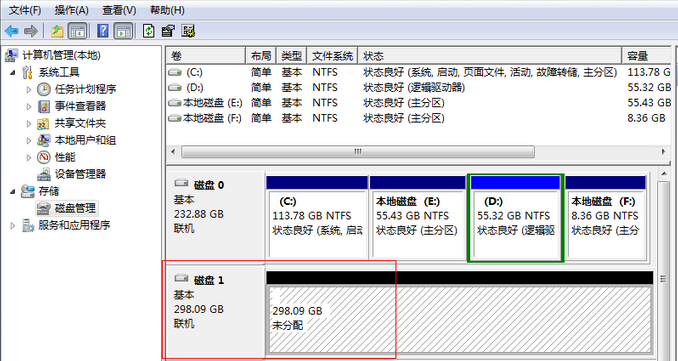Open the blue Help question mark icon

click(x=103, y=31)
